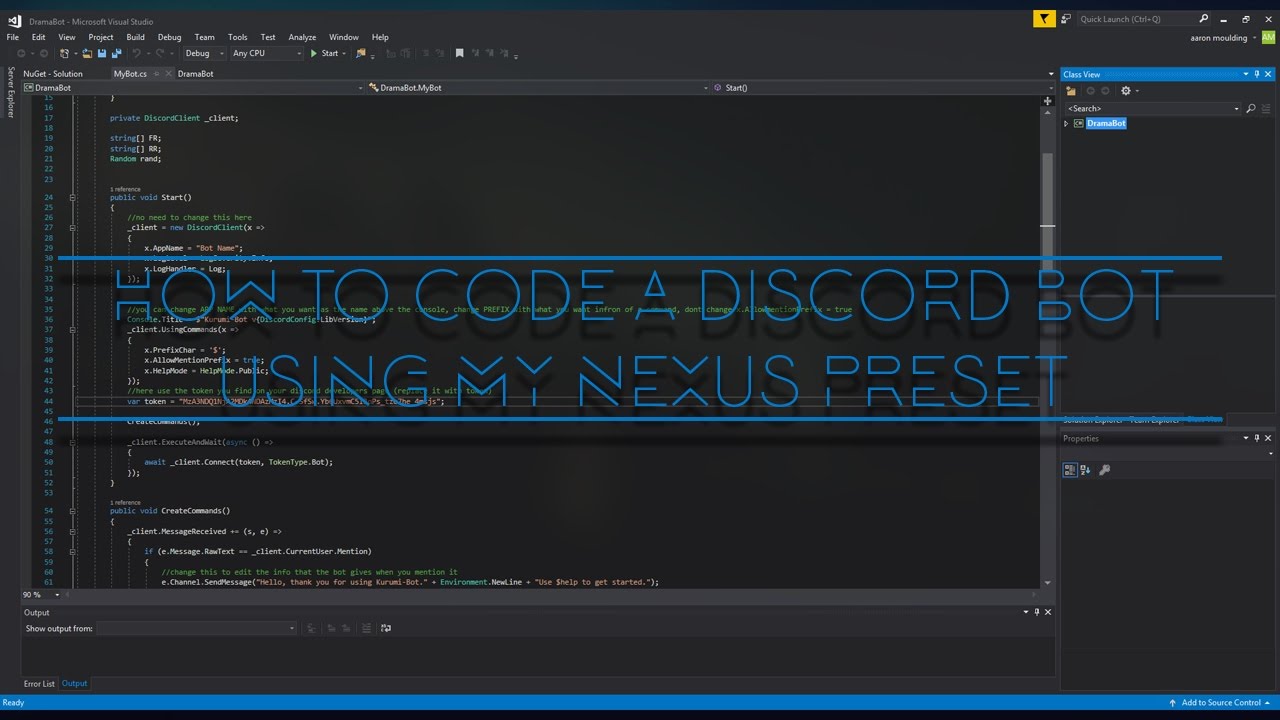
Task: Open the DramaBot.MyBot type dropdown
Action: (x=706, y=88)
